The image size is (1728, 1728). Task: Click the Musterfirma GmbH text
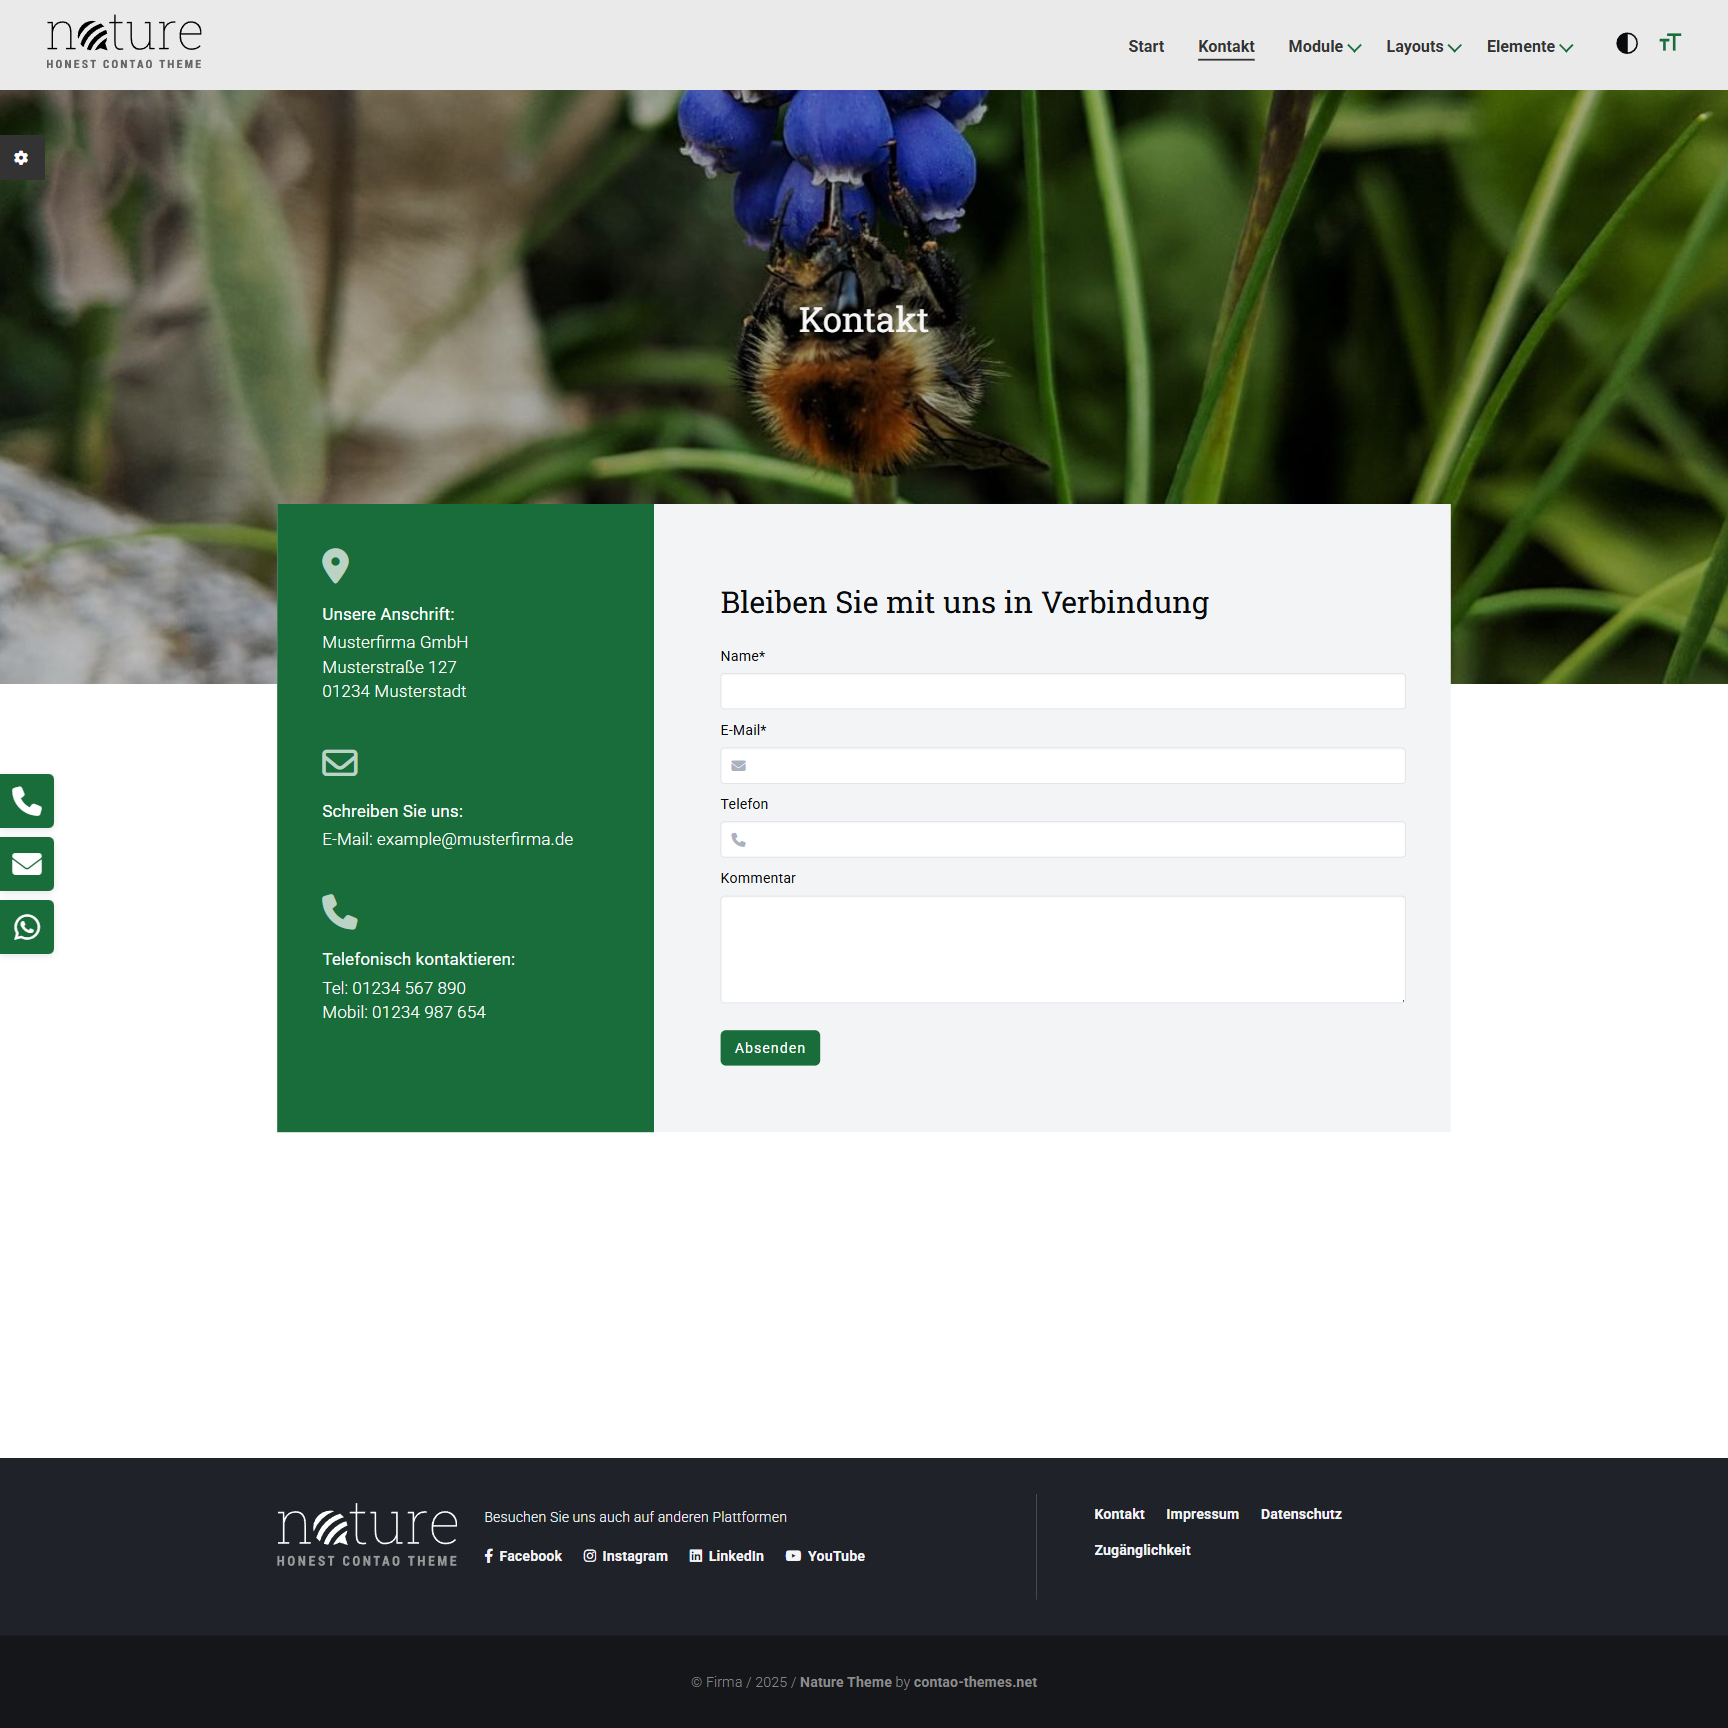(395, 642)
